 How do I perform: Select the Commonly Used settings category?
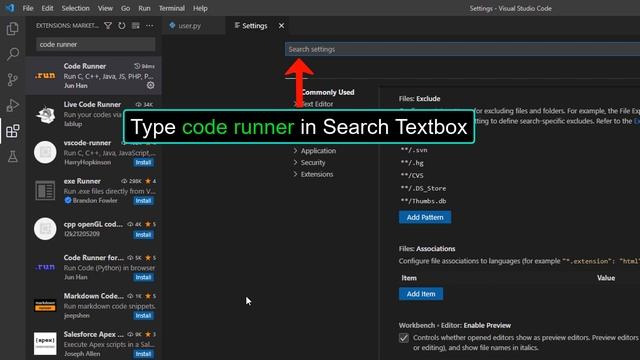[328, 92]
